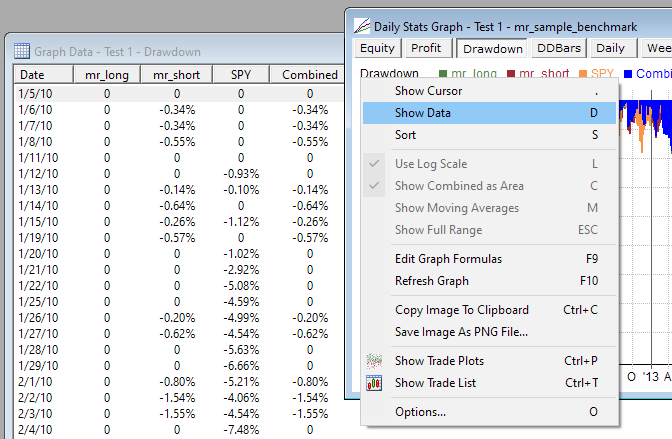Image resolution: width=672 pixels, height=439 pixels.
Task: Toggle the Use Log Scale checkmark
Action: tap(375, 164)
